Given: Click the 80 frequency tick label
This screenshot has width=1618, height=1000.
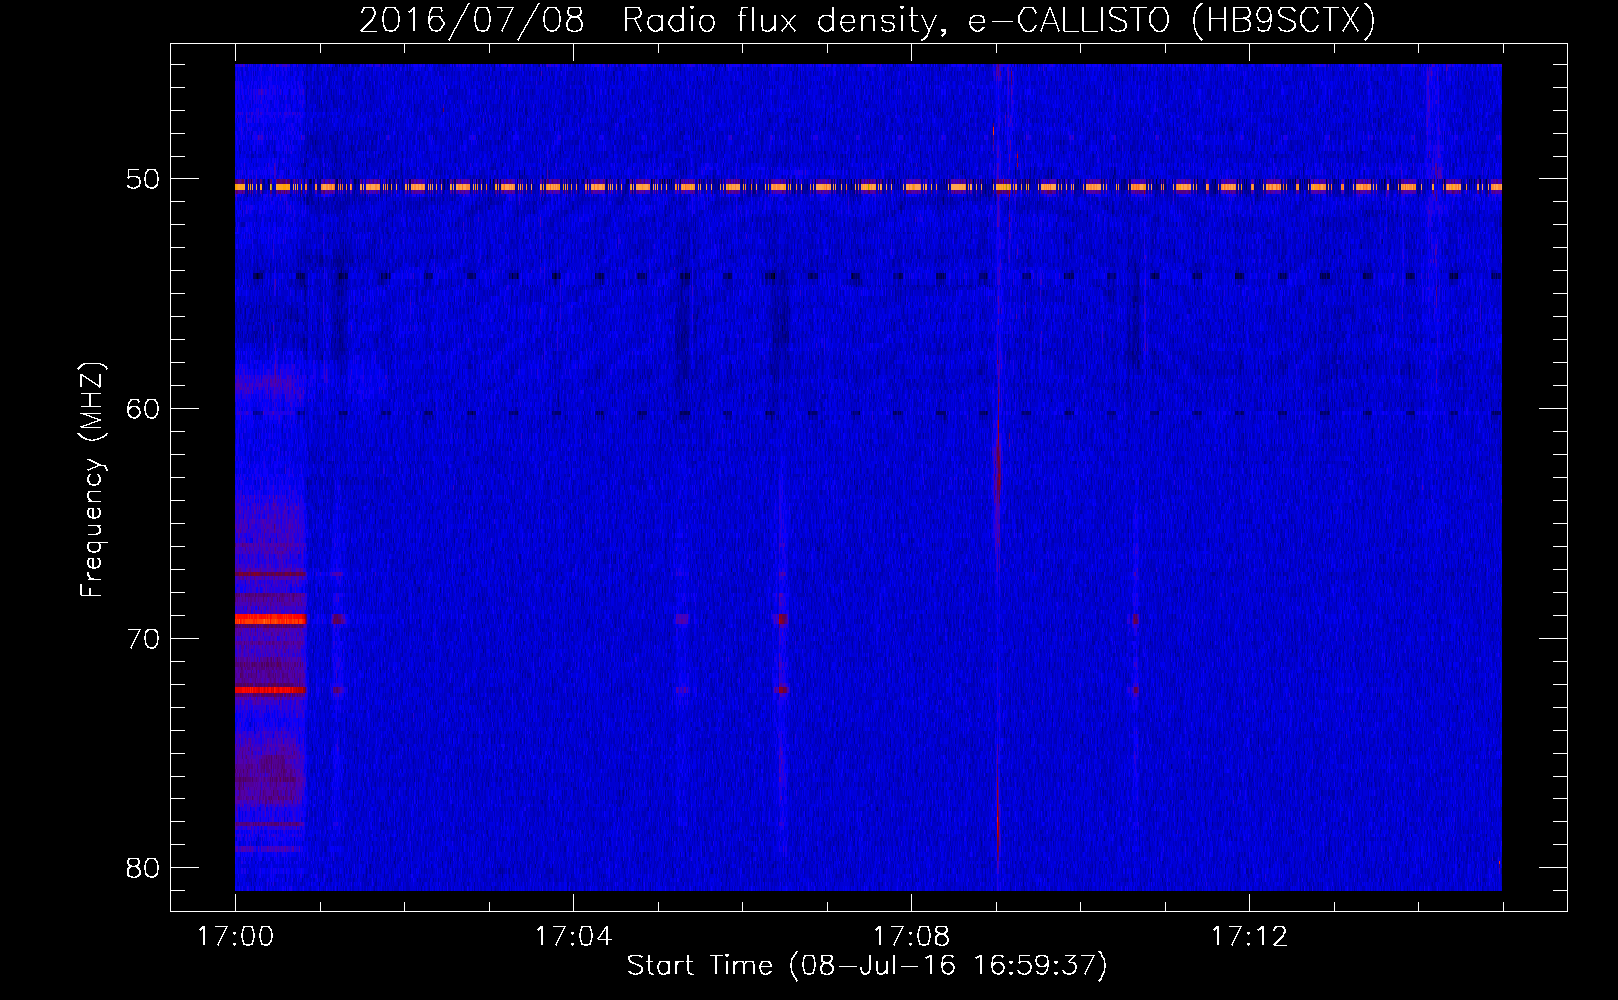Looking at the screenshot, I should pos(143,867).
